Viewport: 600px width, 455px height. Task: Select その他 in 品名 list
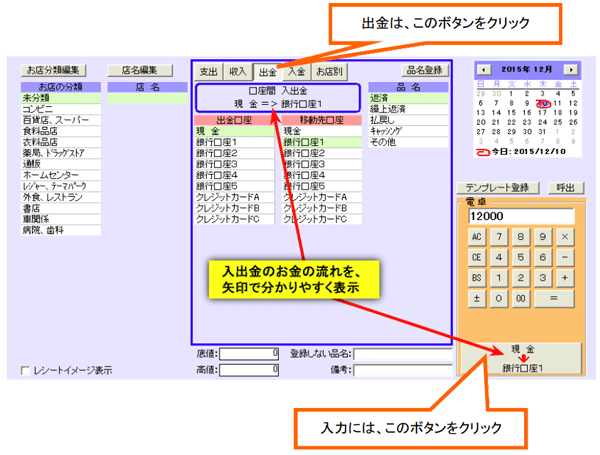pyautogui.click(x=408, y=142)
